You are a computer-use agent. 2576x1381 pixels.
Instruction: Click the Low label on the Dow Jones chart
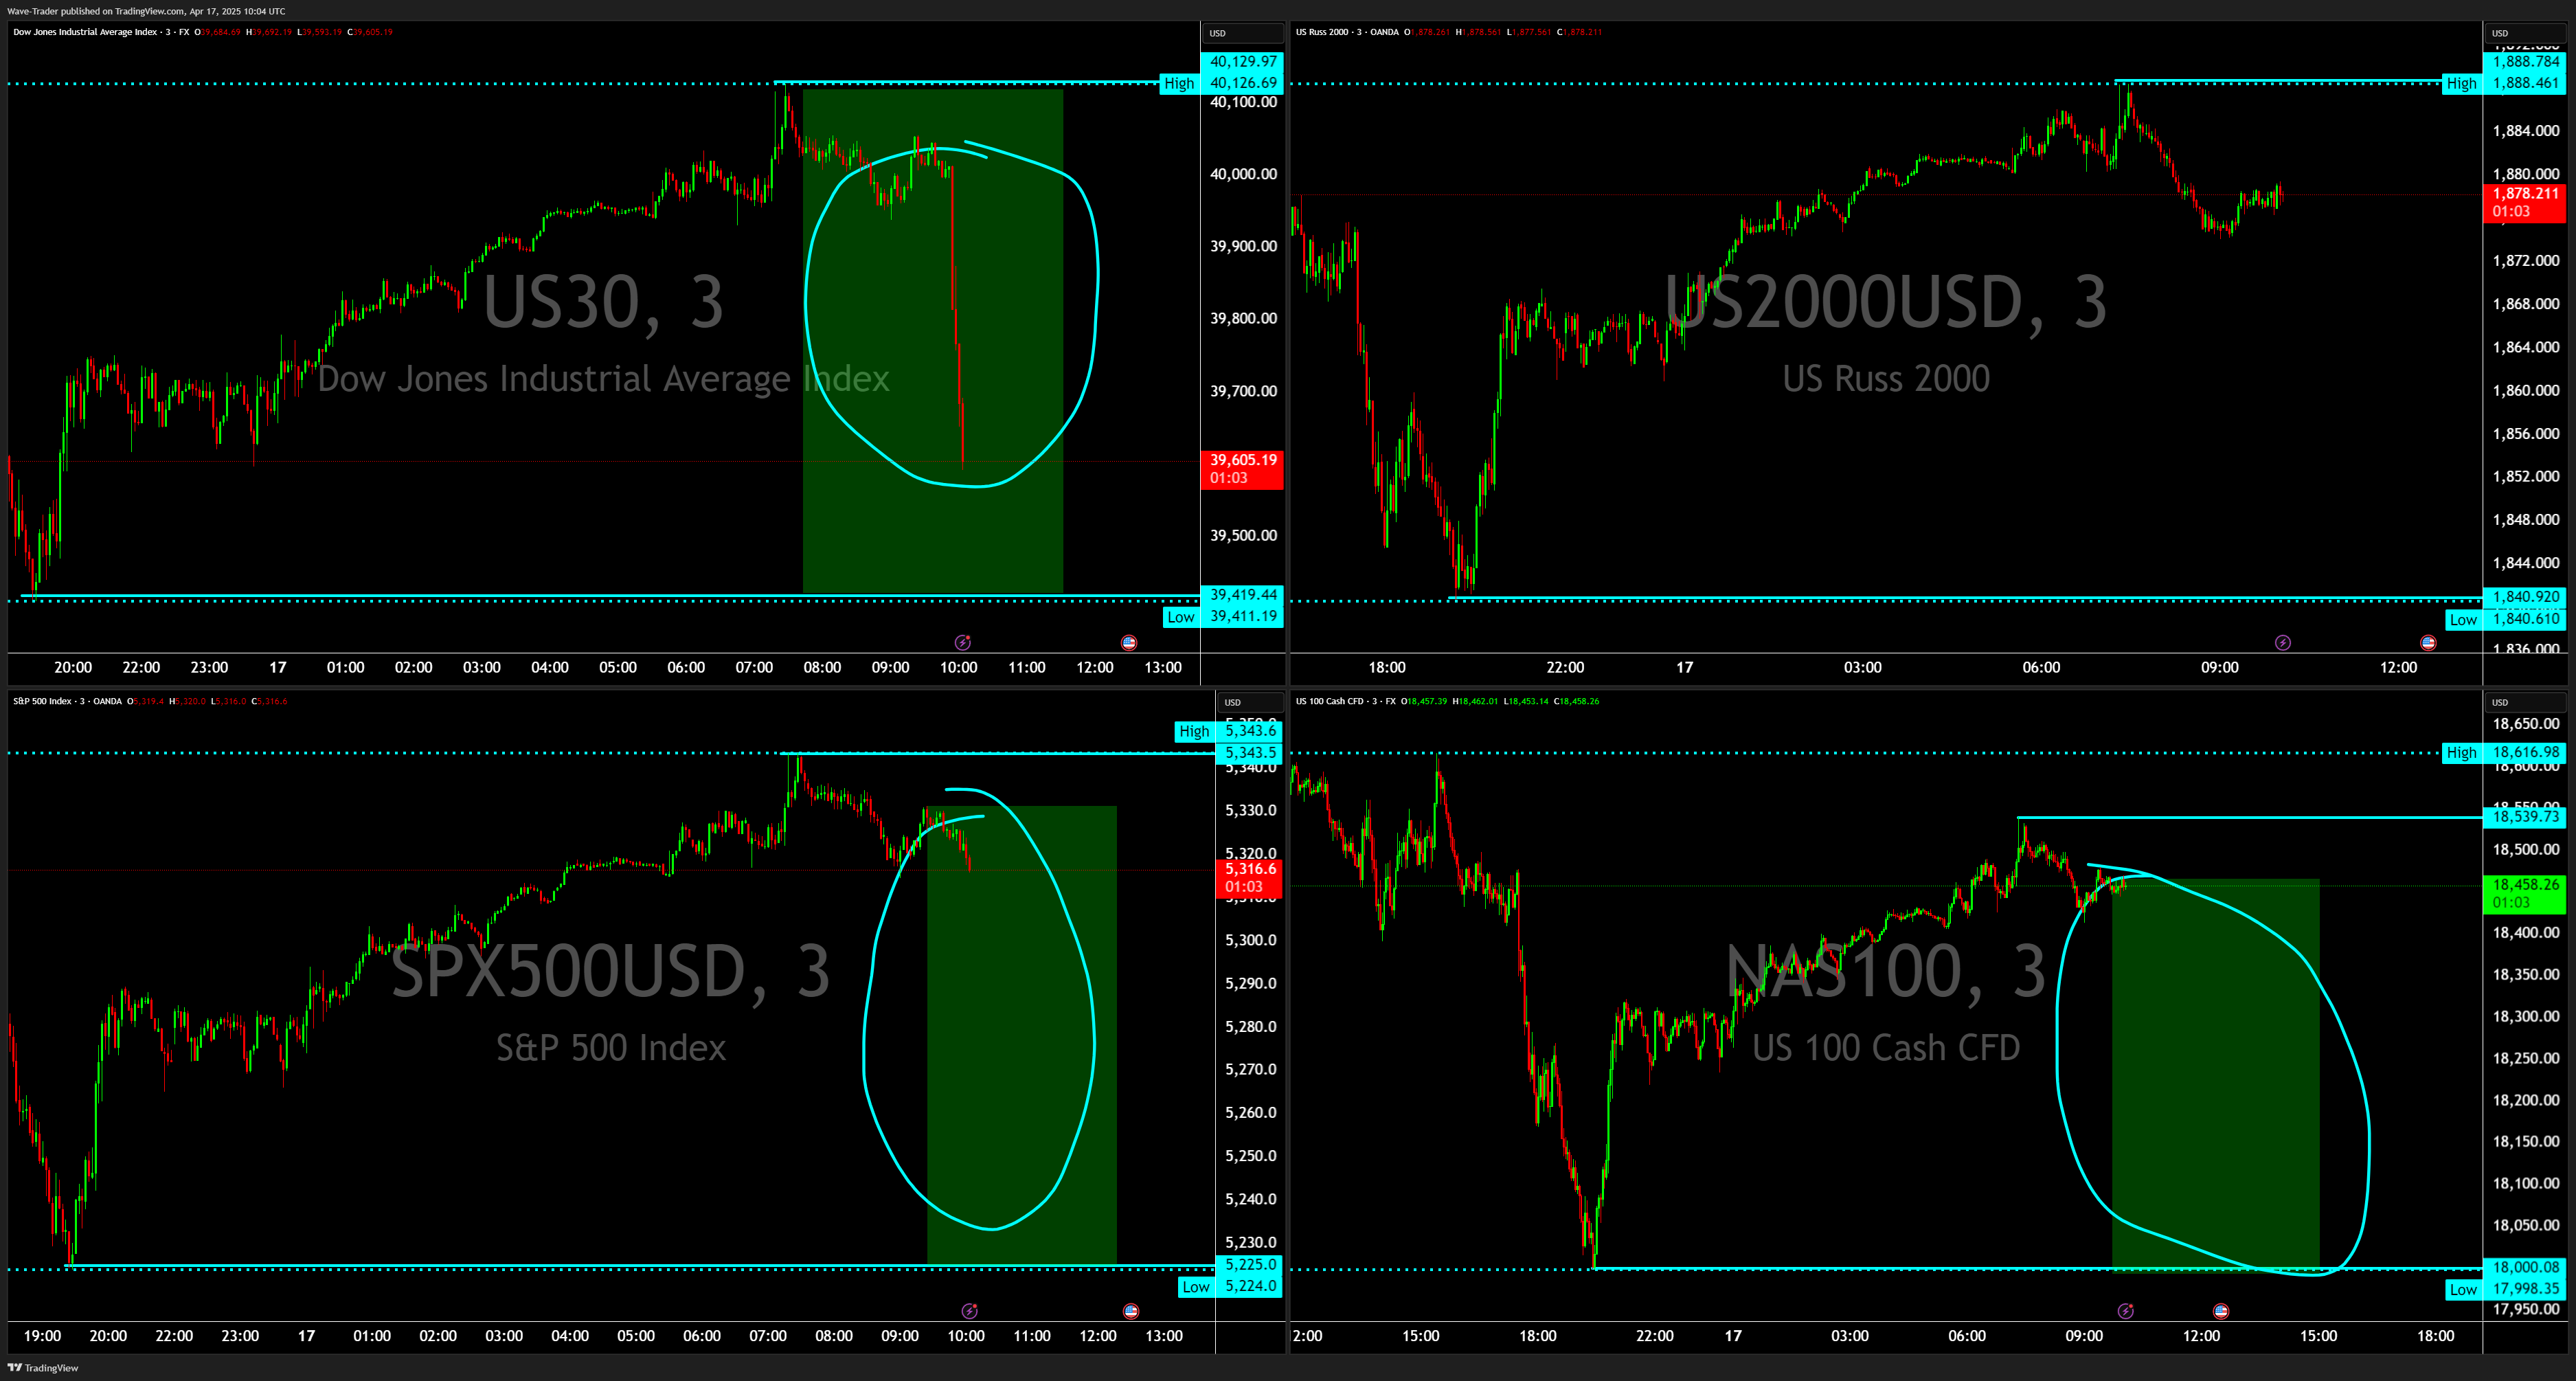[1181, 617]
